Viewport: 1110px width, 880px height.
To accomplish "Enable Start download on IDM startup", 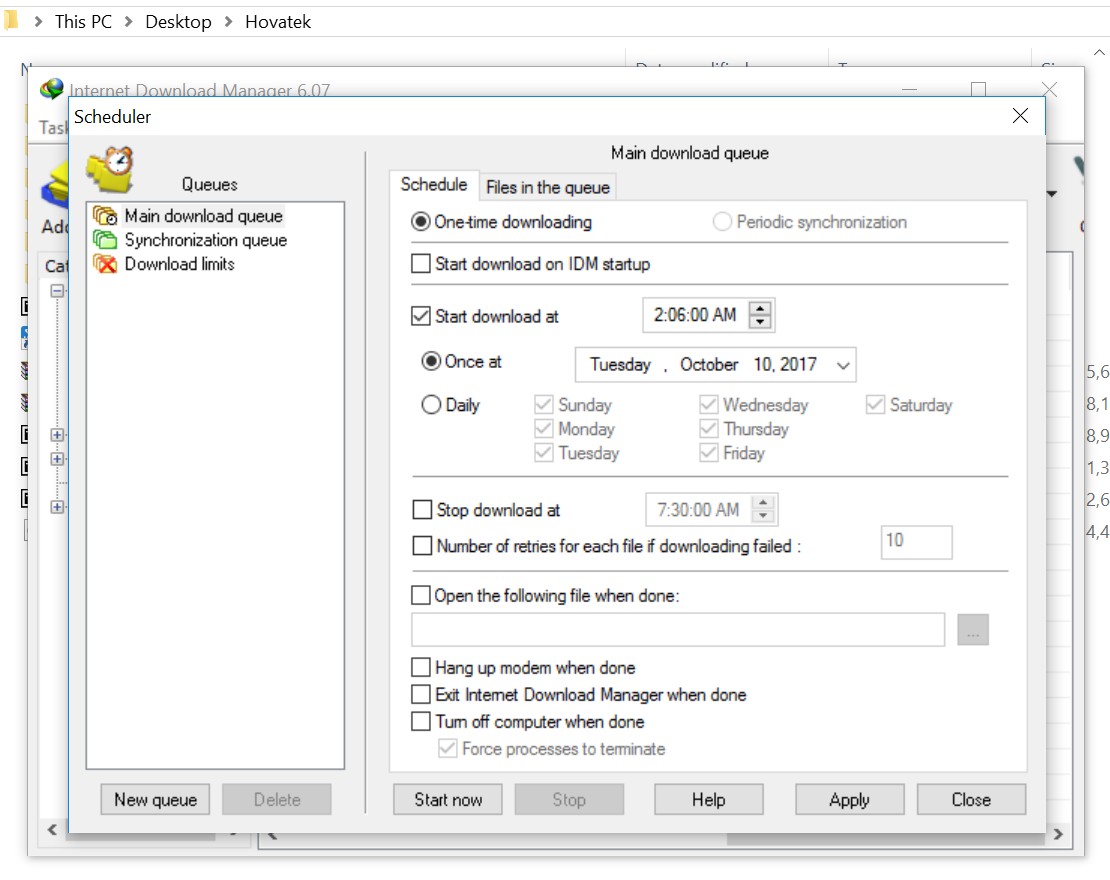I will pos(422,264).
